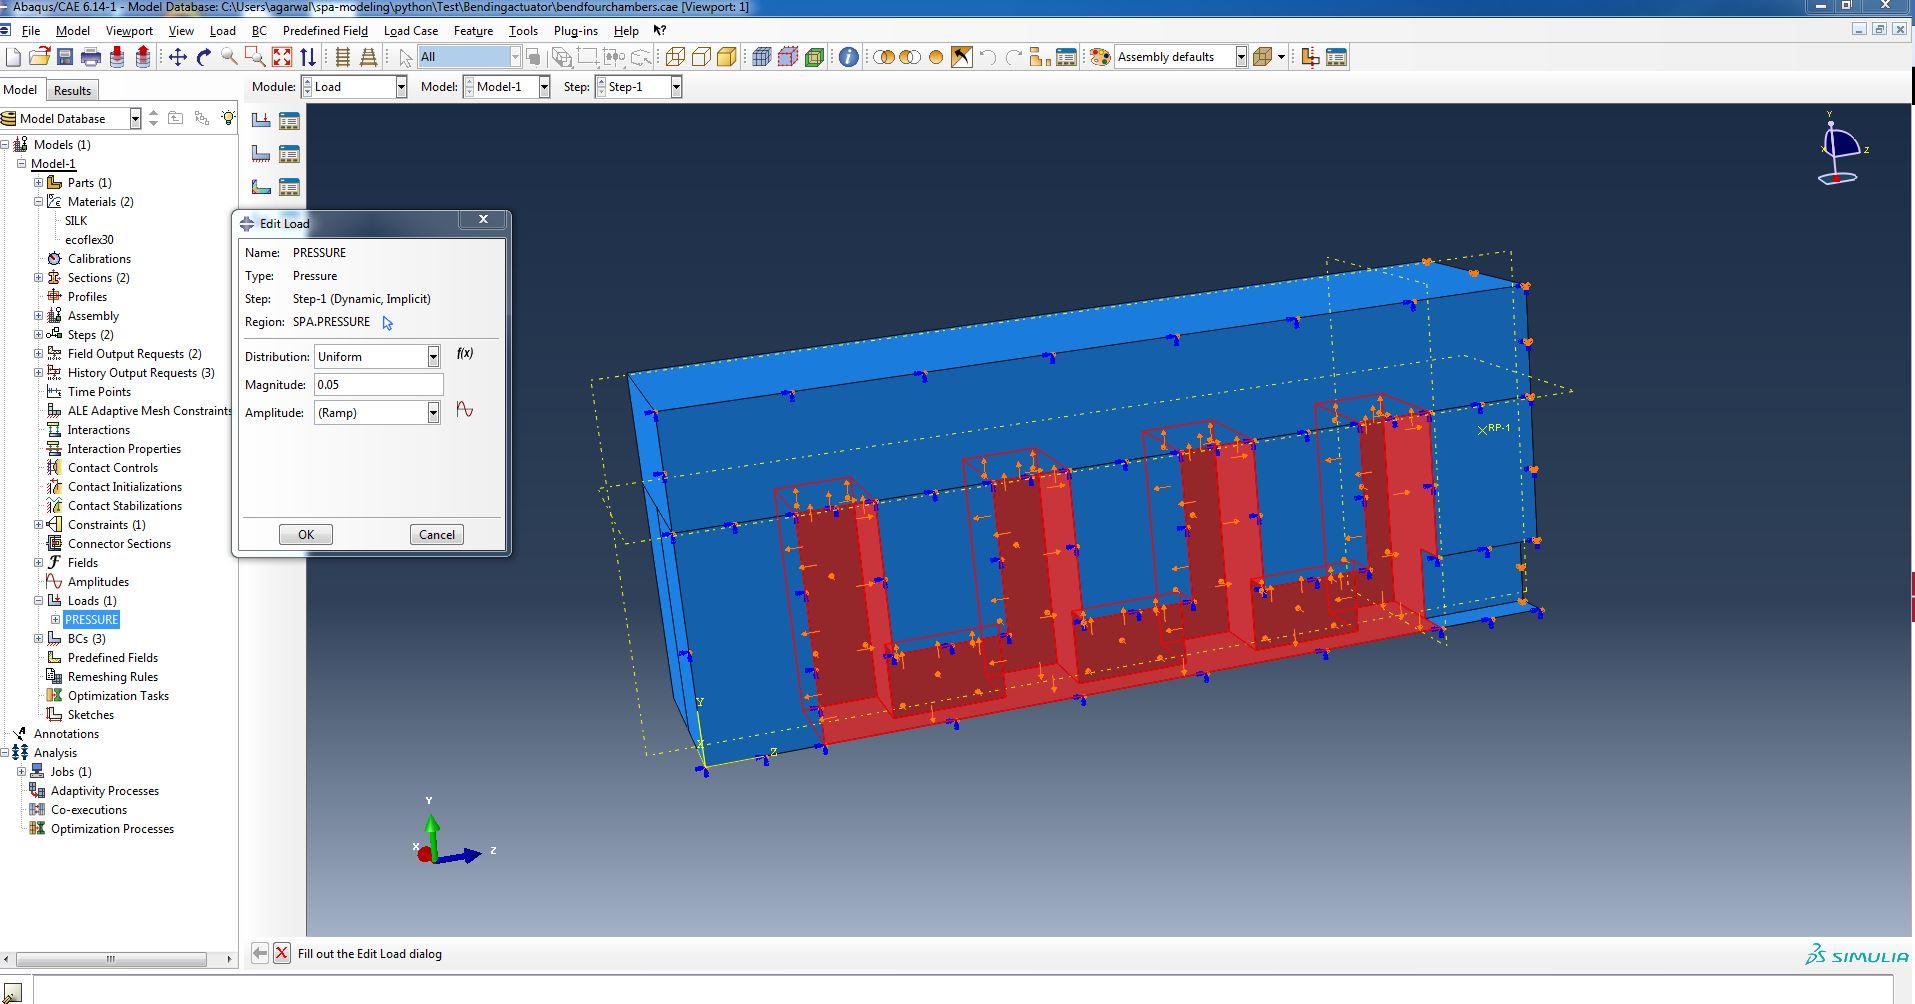Open the Viewport menu

129,31
